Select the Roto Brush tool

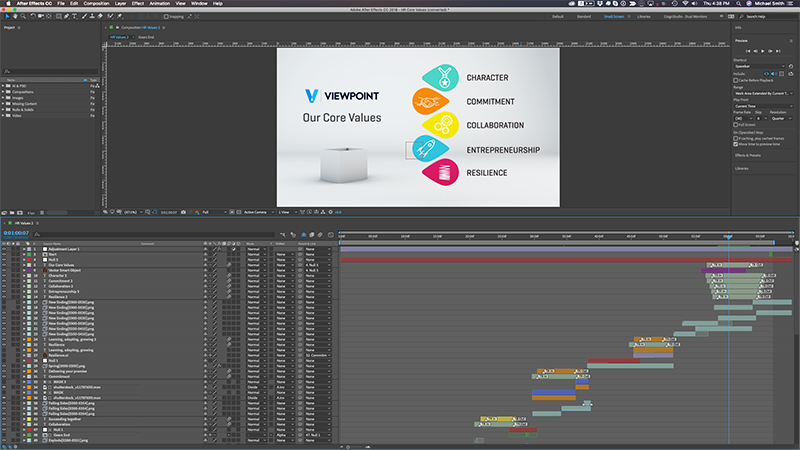coord(110,16)
